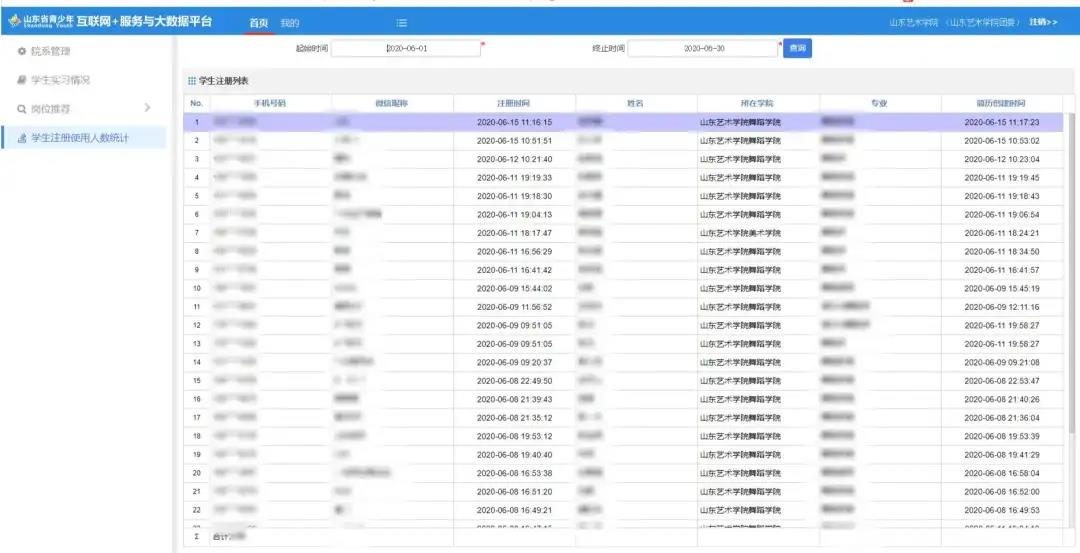Switch to the 首页 tab
The image size is (1080, 553).
pyautogui.click(x=258, y=22)
